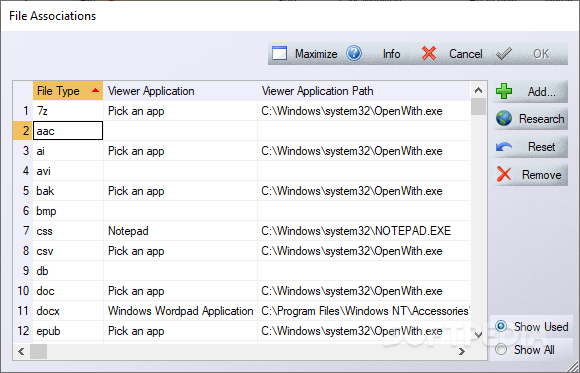Click the aac file type edit field

68,131
